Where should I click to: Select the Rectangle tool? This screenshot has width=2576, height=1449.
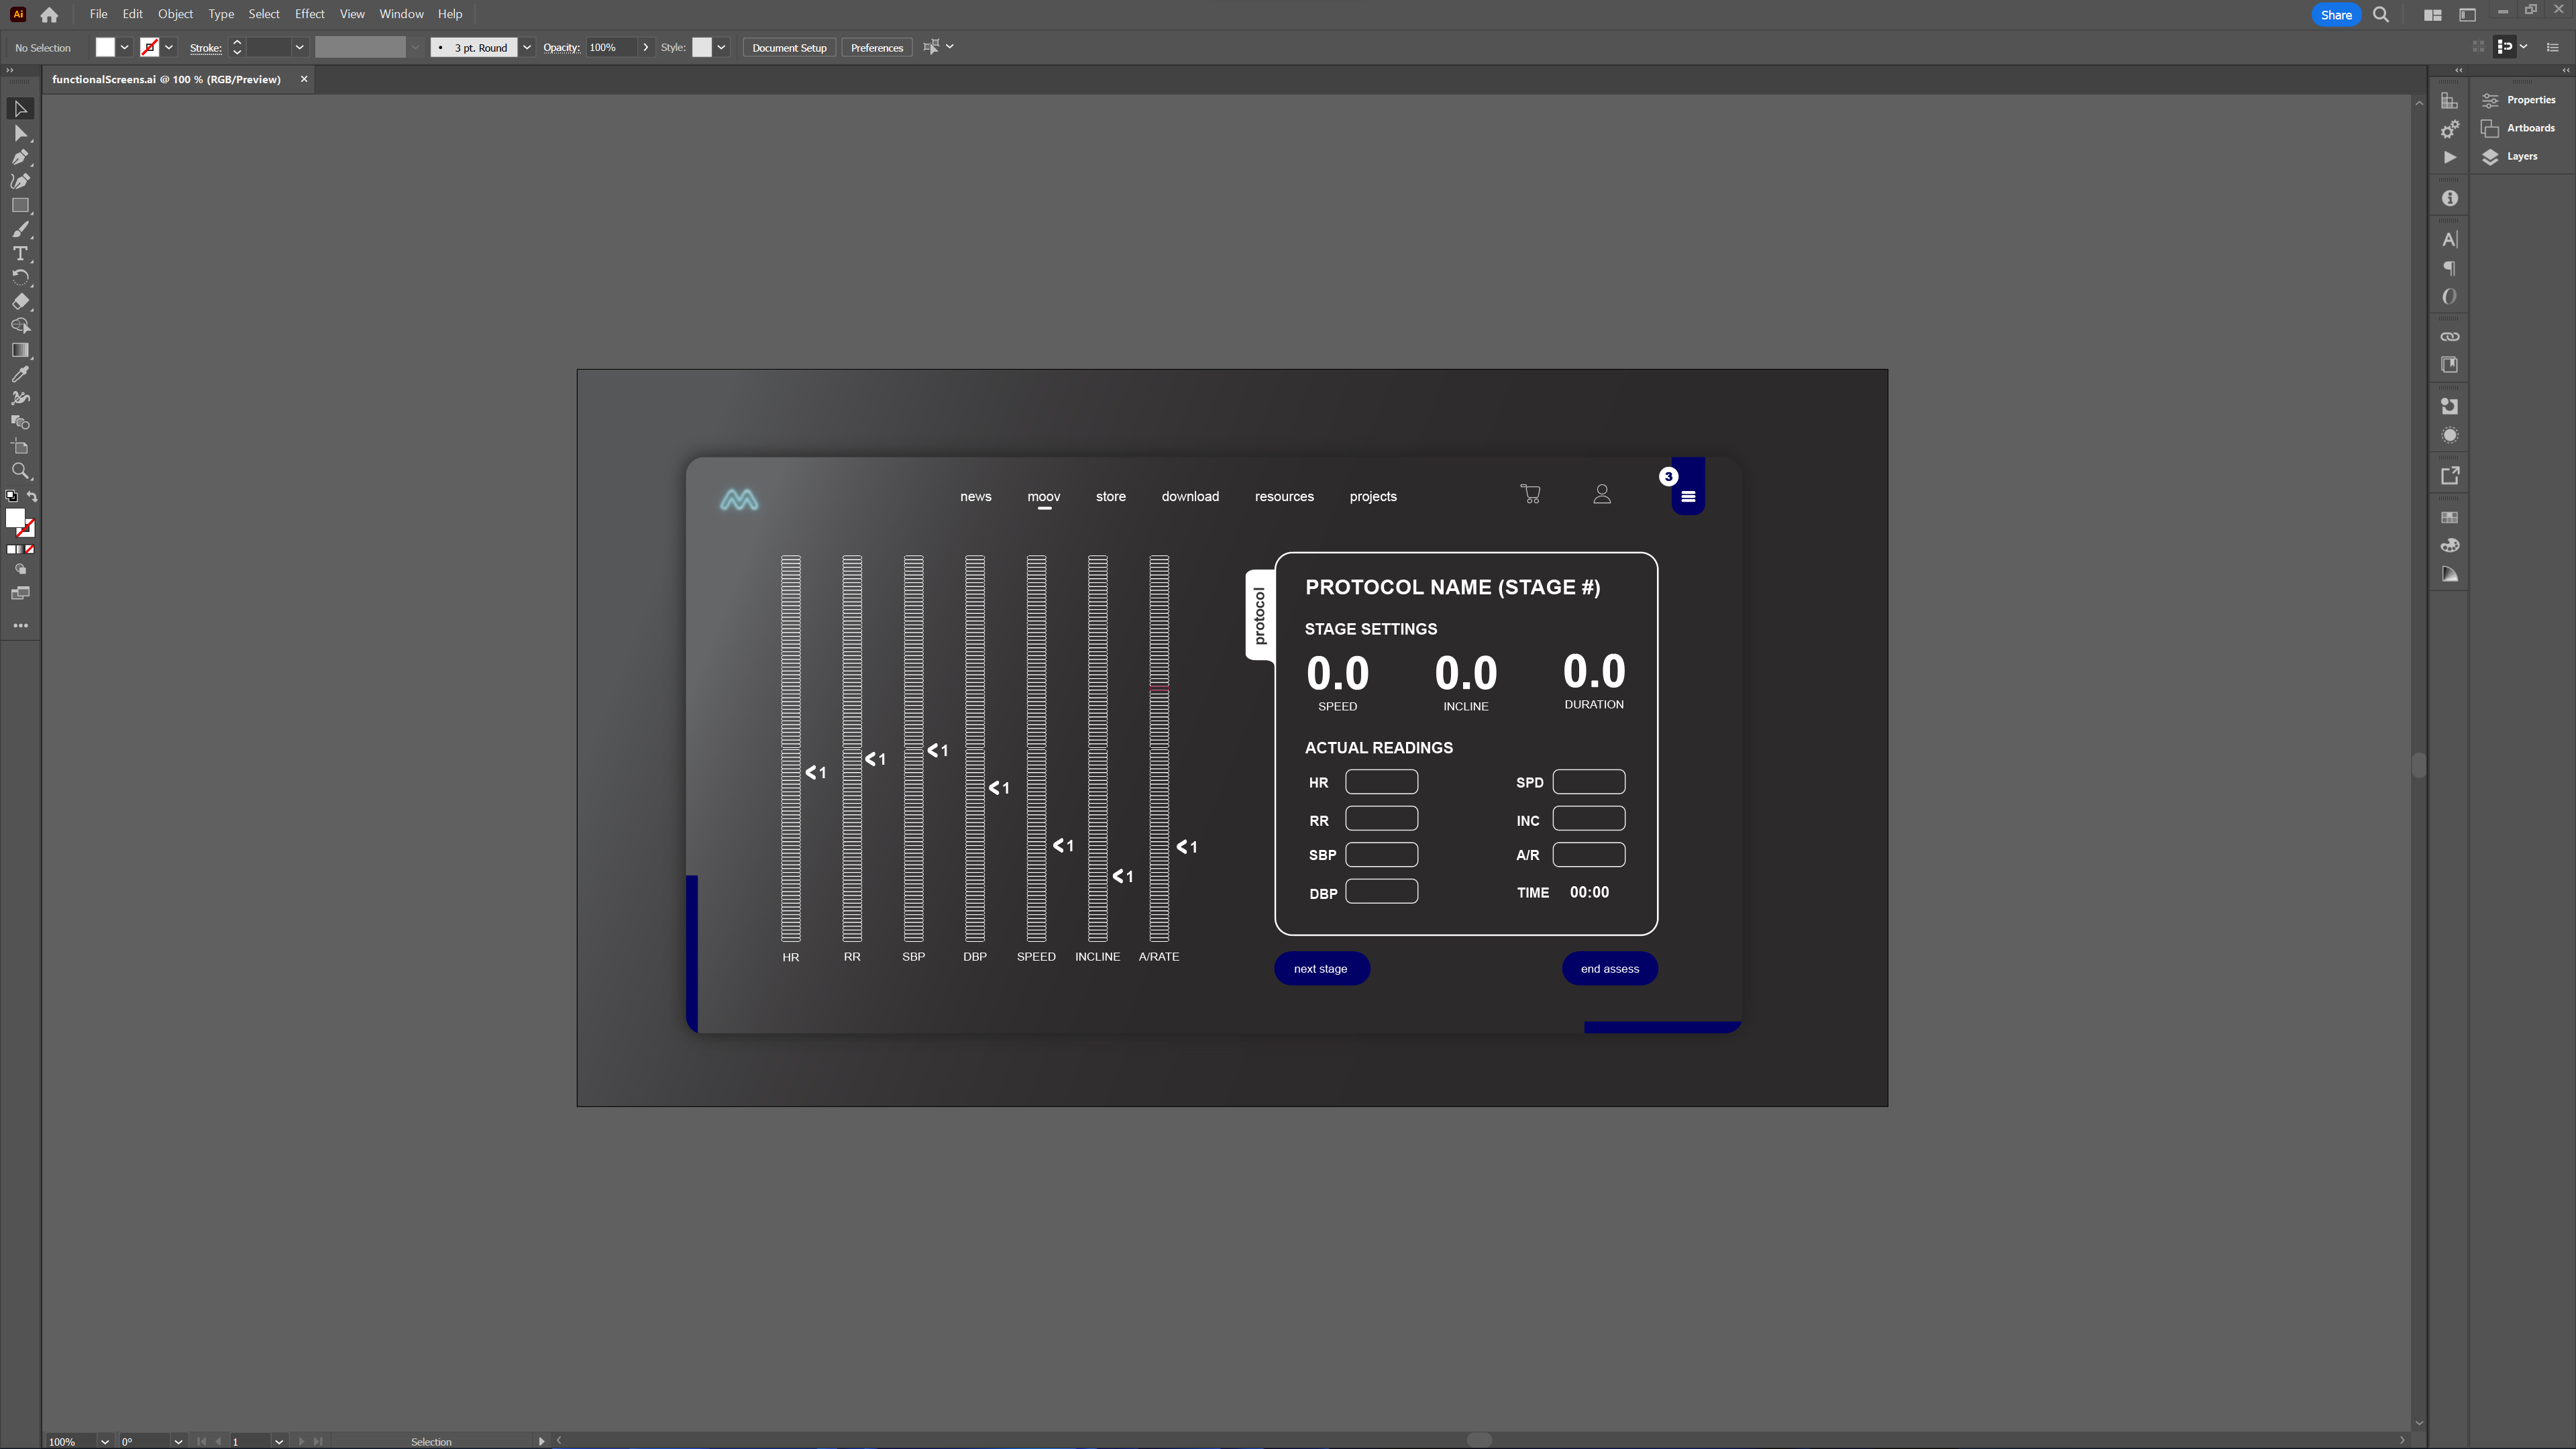(20, 205)
